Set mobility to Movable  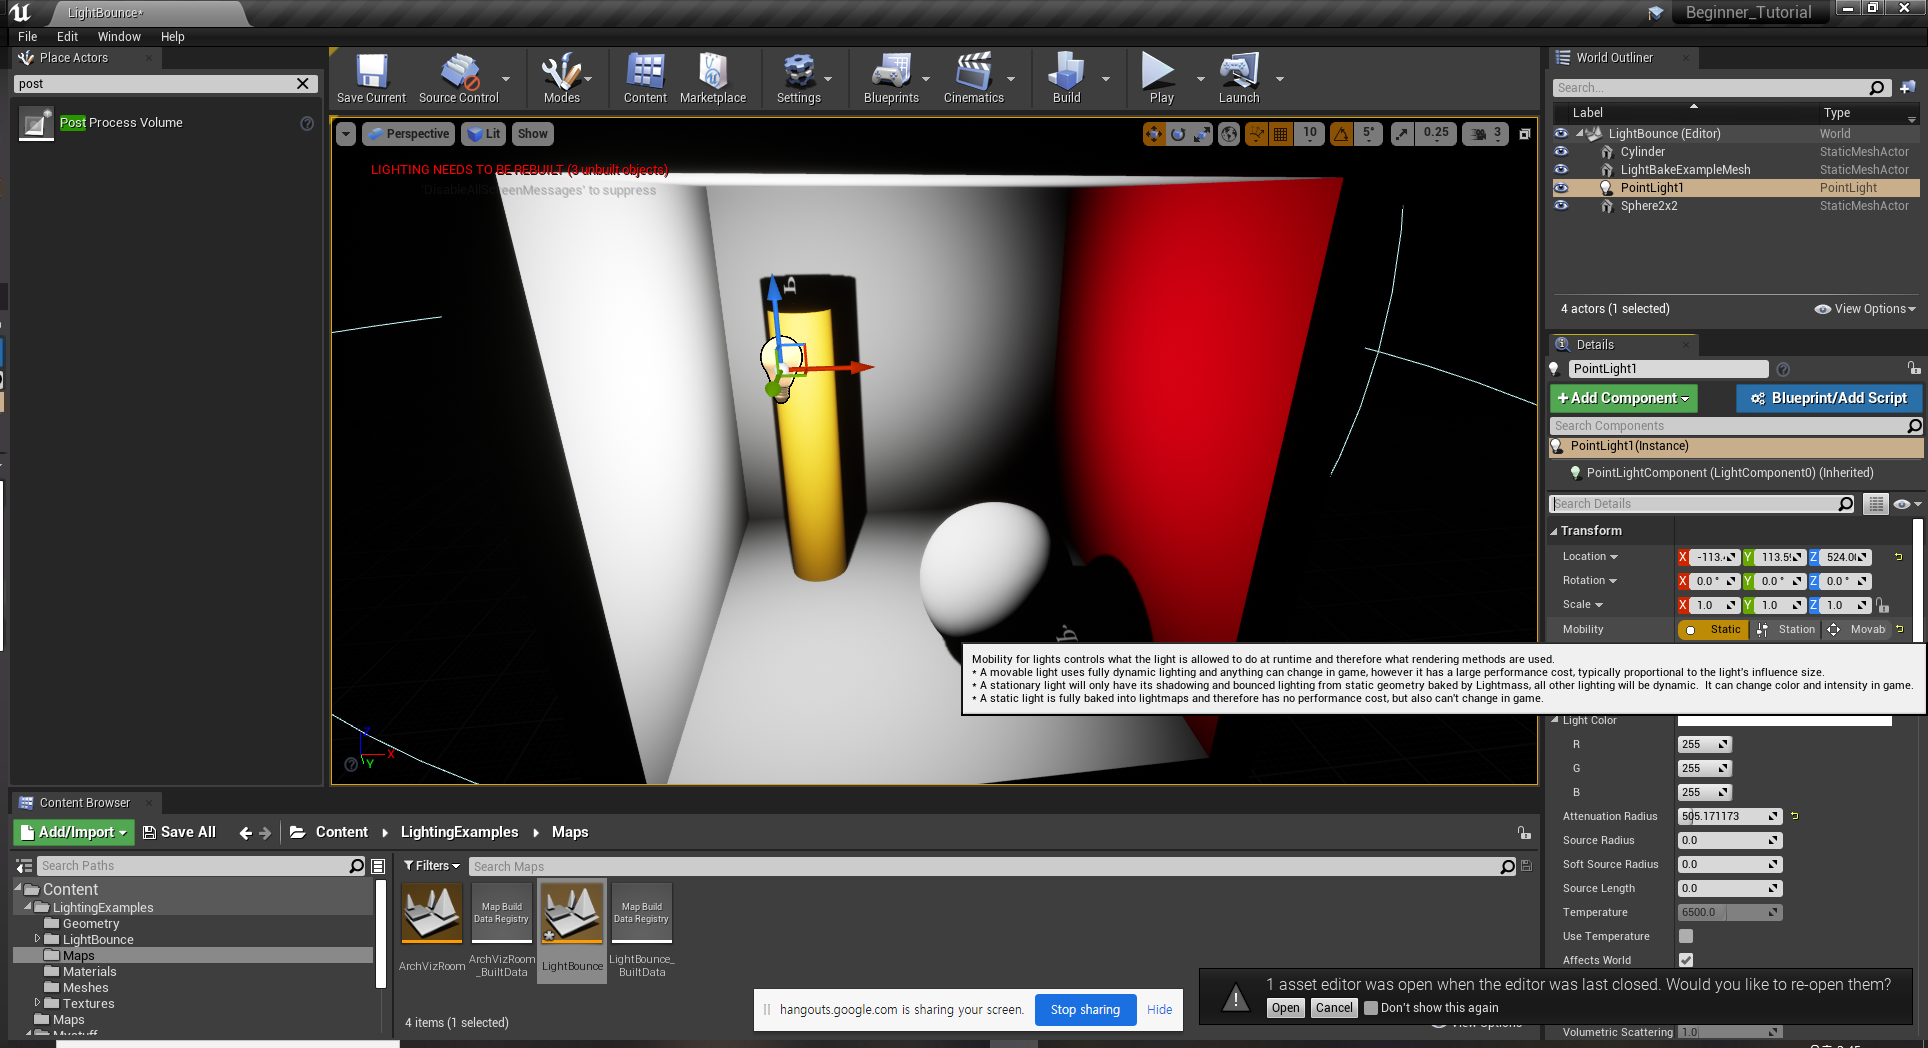1857,630
